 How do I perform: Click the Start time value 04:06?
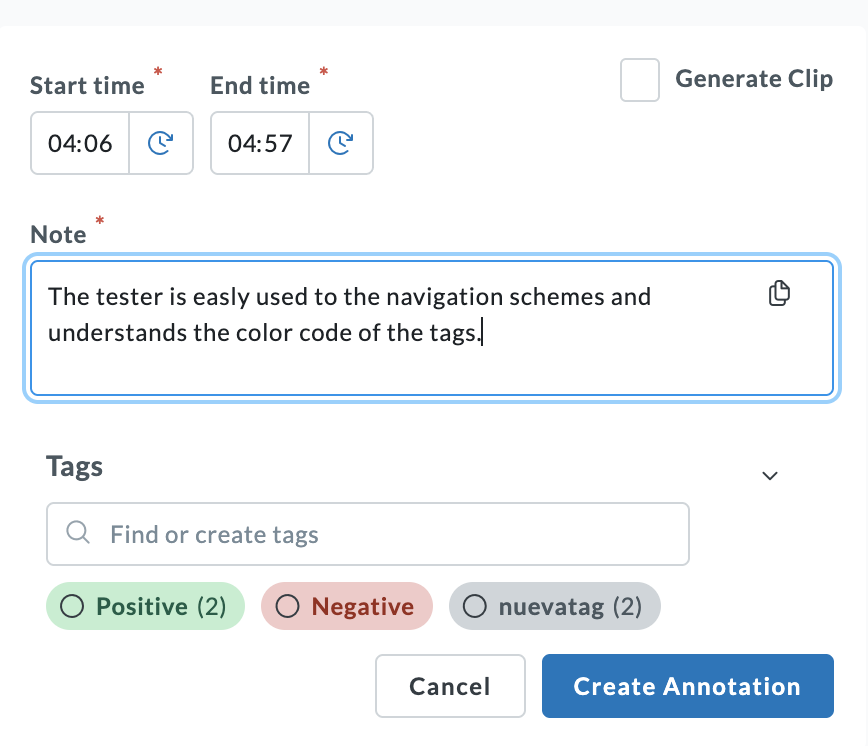click(80, 143)
